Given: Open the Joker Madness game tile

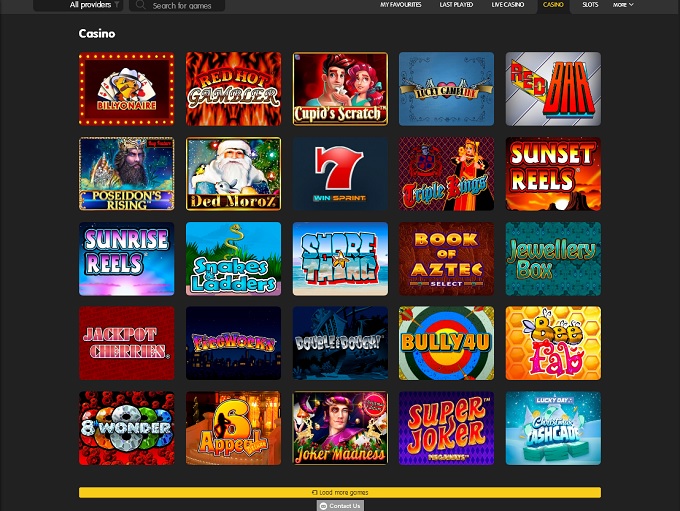Looking at the screenshot, I should 340,428.
